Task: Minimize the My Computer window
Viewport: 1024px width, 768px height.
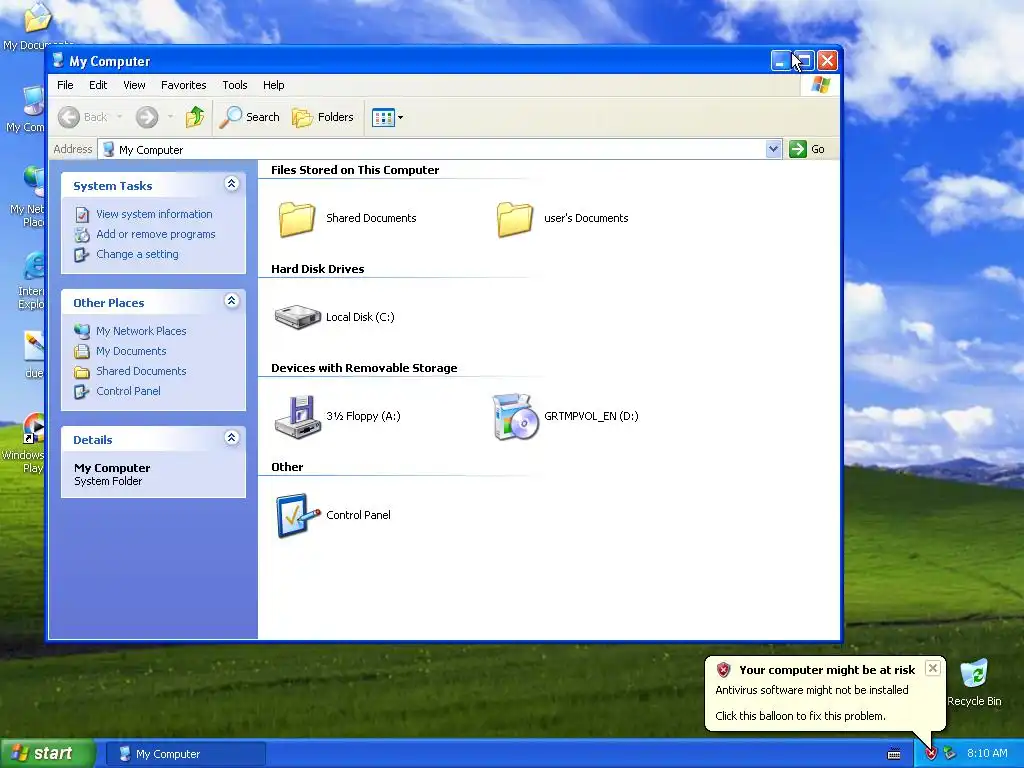Action: point(780,61)
